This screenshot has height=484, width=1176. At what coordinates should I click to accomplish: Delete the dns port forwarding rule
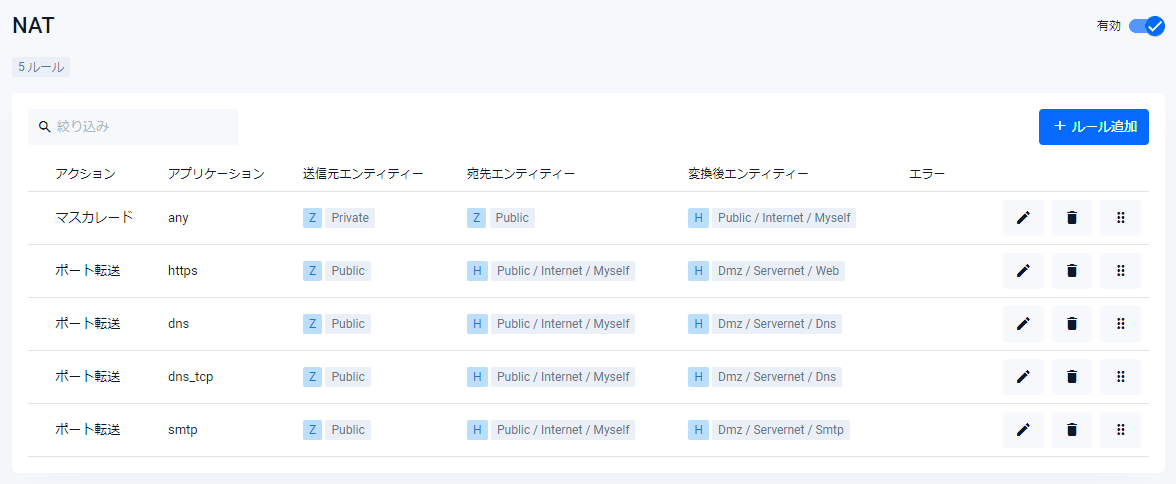(x=1072, y=324)
